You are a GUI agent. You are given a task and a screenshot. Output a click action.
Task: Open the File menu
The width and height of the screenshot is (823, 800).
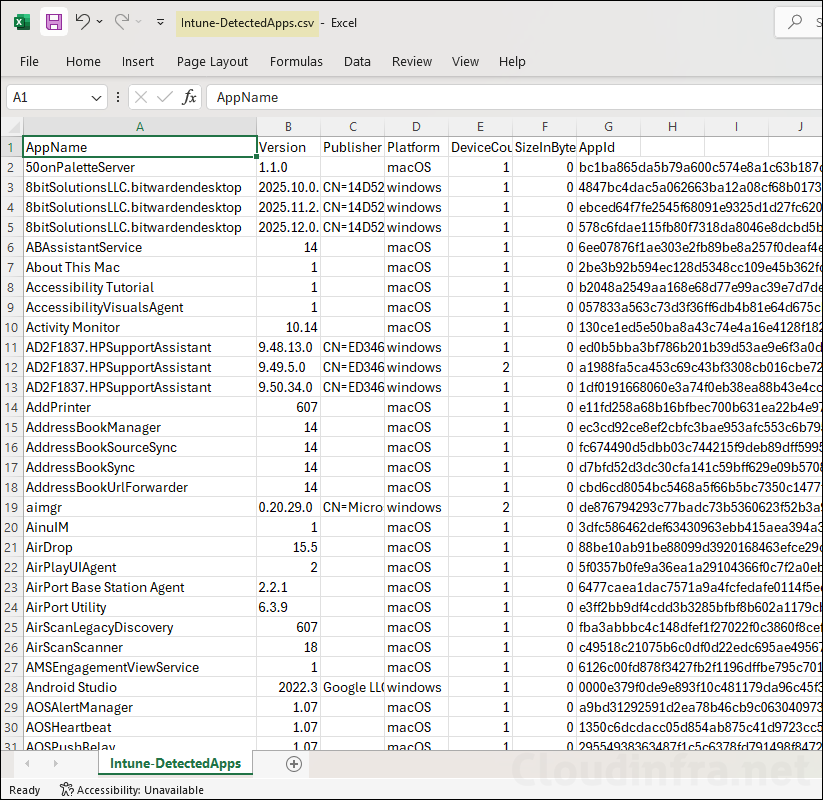coord(28,61)
